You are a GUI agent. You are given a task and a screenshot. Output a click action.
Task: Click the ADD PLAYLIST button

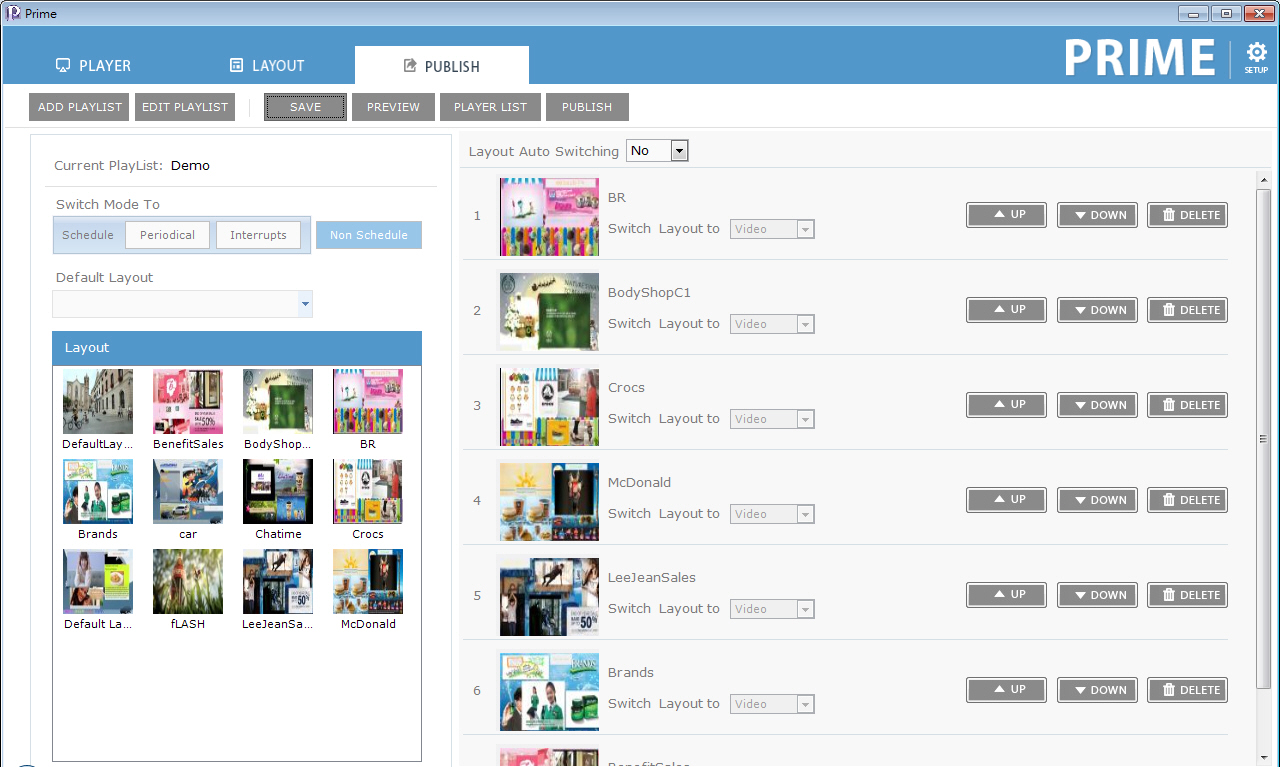coord(80,107)
